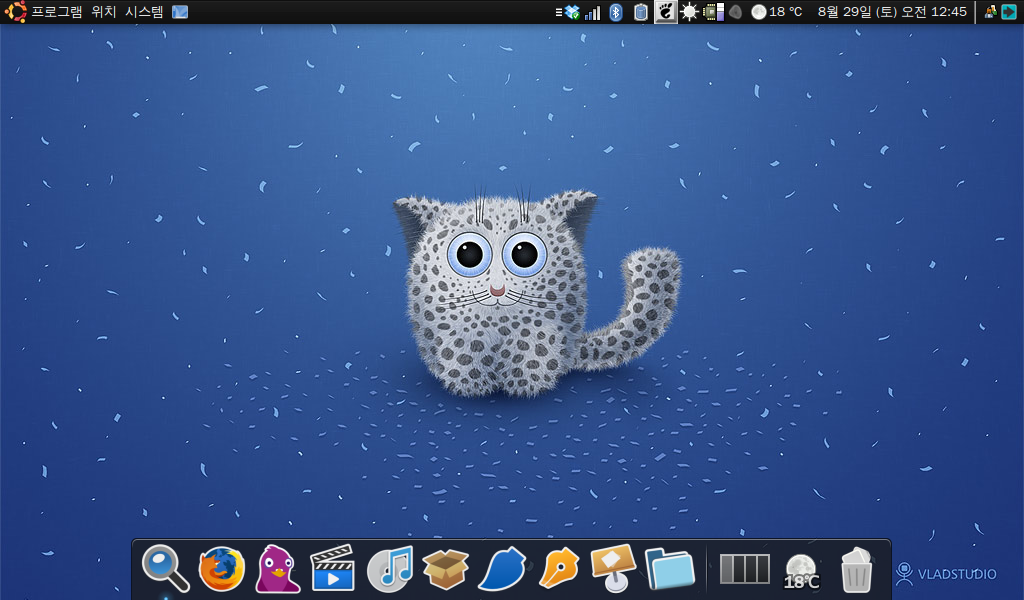The width and height of the screenshot is (1024, 600).
Task: Open the music note player in the dock
Action: [x=391, y=569]
